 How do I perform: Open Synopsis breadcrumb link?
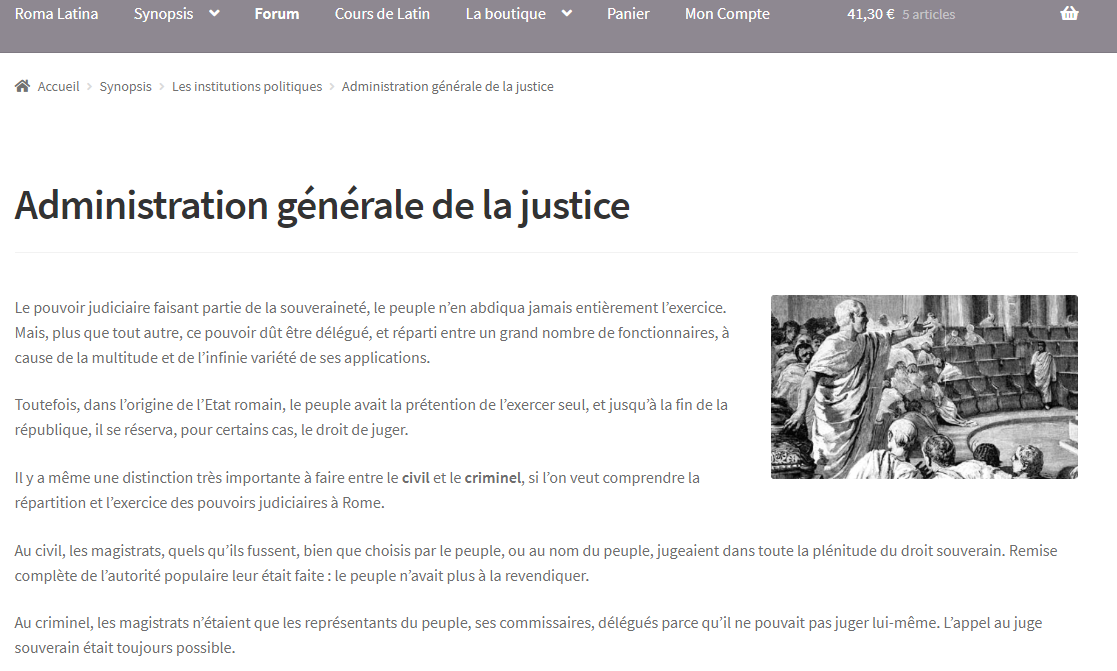[125, 87]
